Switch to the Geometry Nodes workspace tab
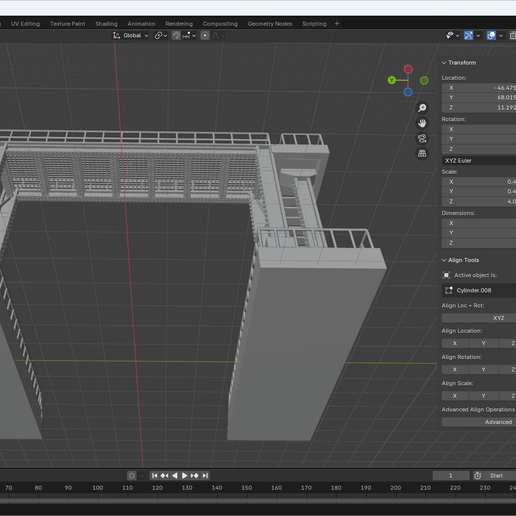Screen dimensions: 516x516 click(270, 24)
